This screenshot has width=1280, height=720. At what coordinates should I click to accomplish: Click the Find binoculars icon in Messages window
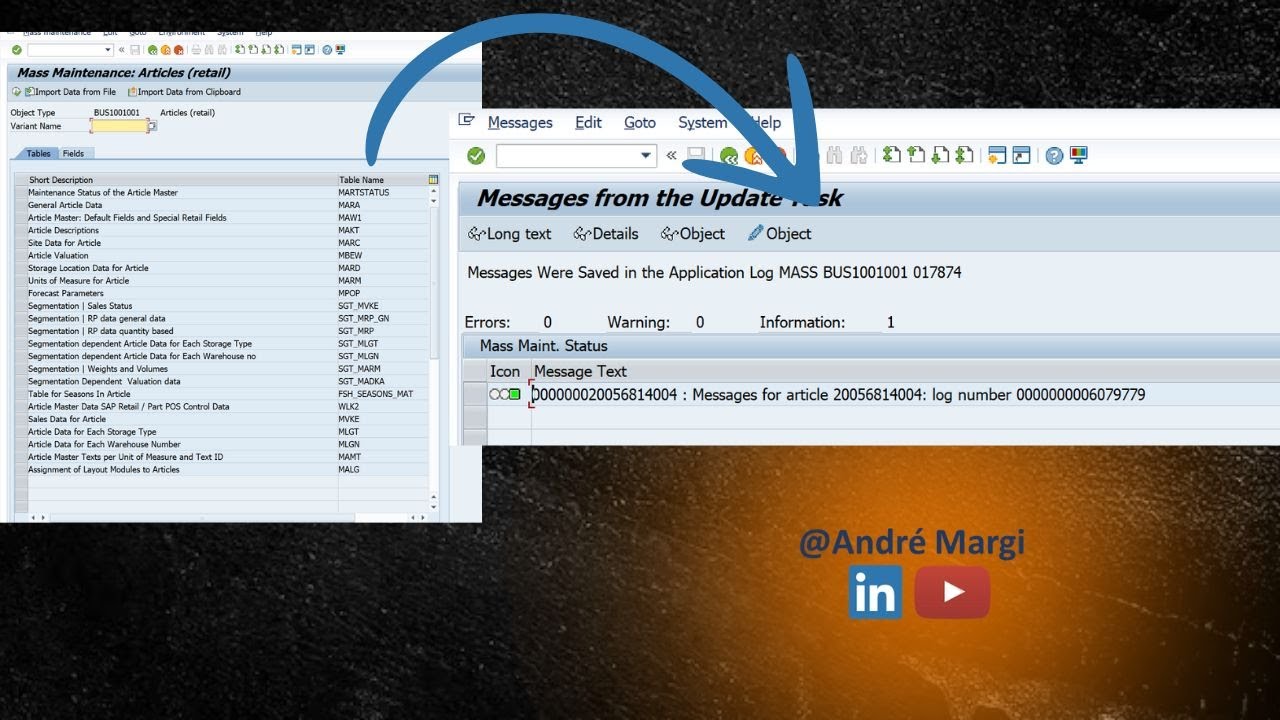pyautogui.click(x=834, y=155)
